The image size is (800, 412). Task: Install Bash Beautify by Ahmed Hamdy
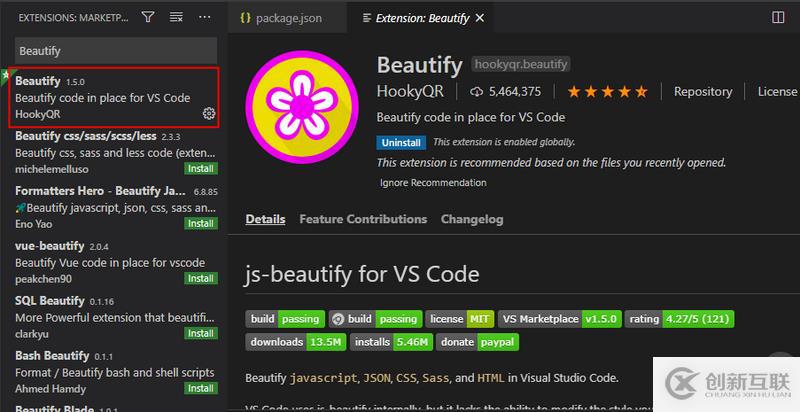pyautogui.click(x=201, y=389)
